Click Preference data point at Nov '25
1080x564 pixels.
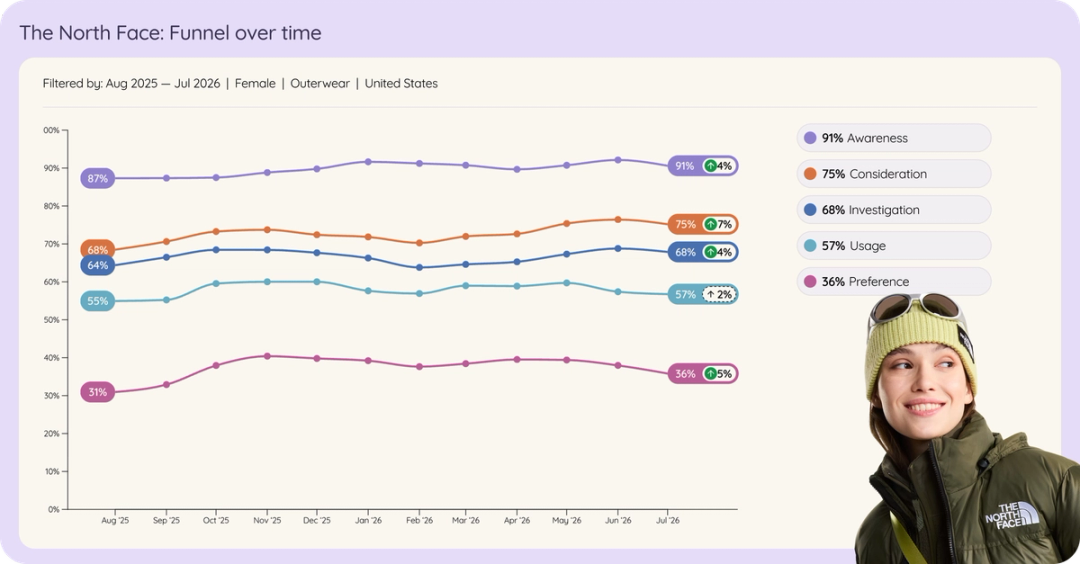267,356
